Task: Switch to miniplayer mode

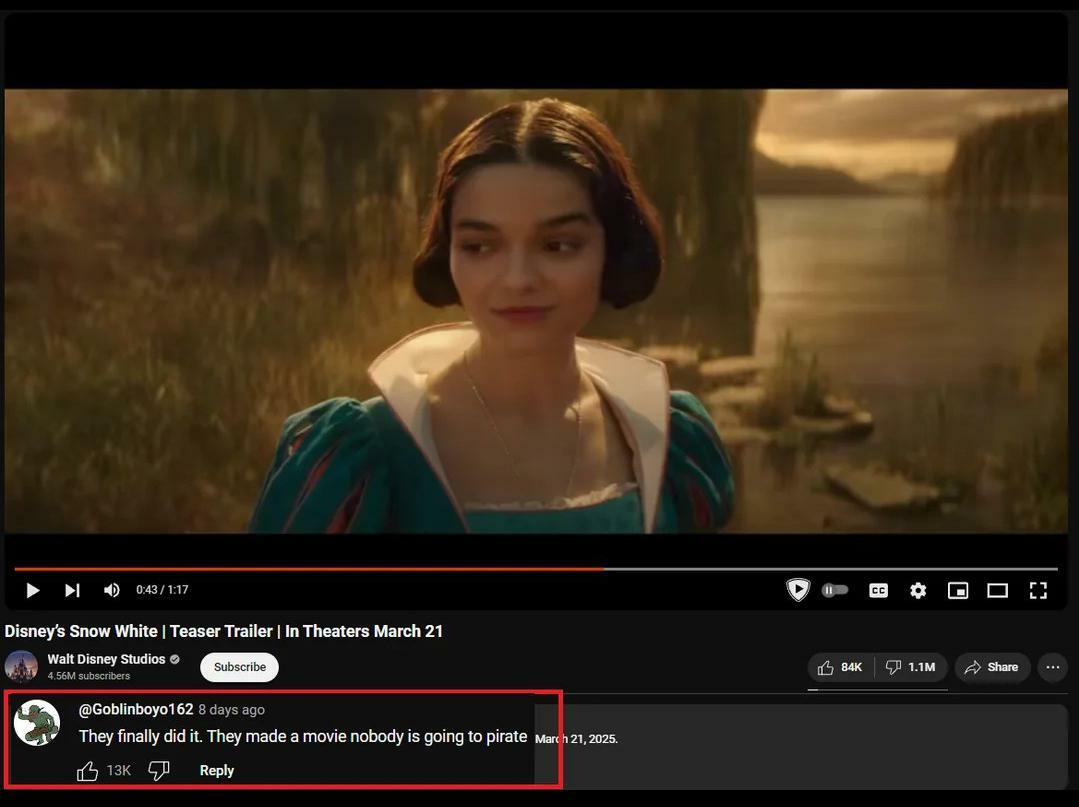Action: (x=958, y=590)
